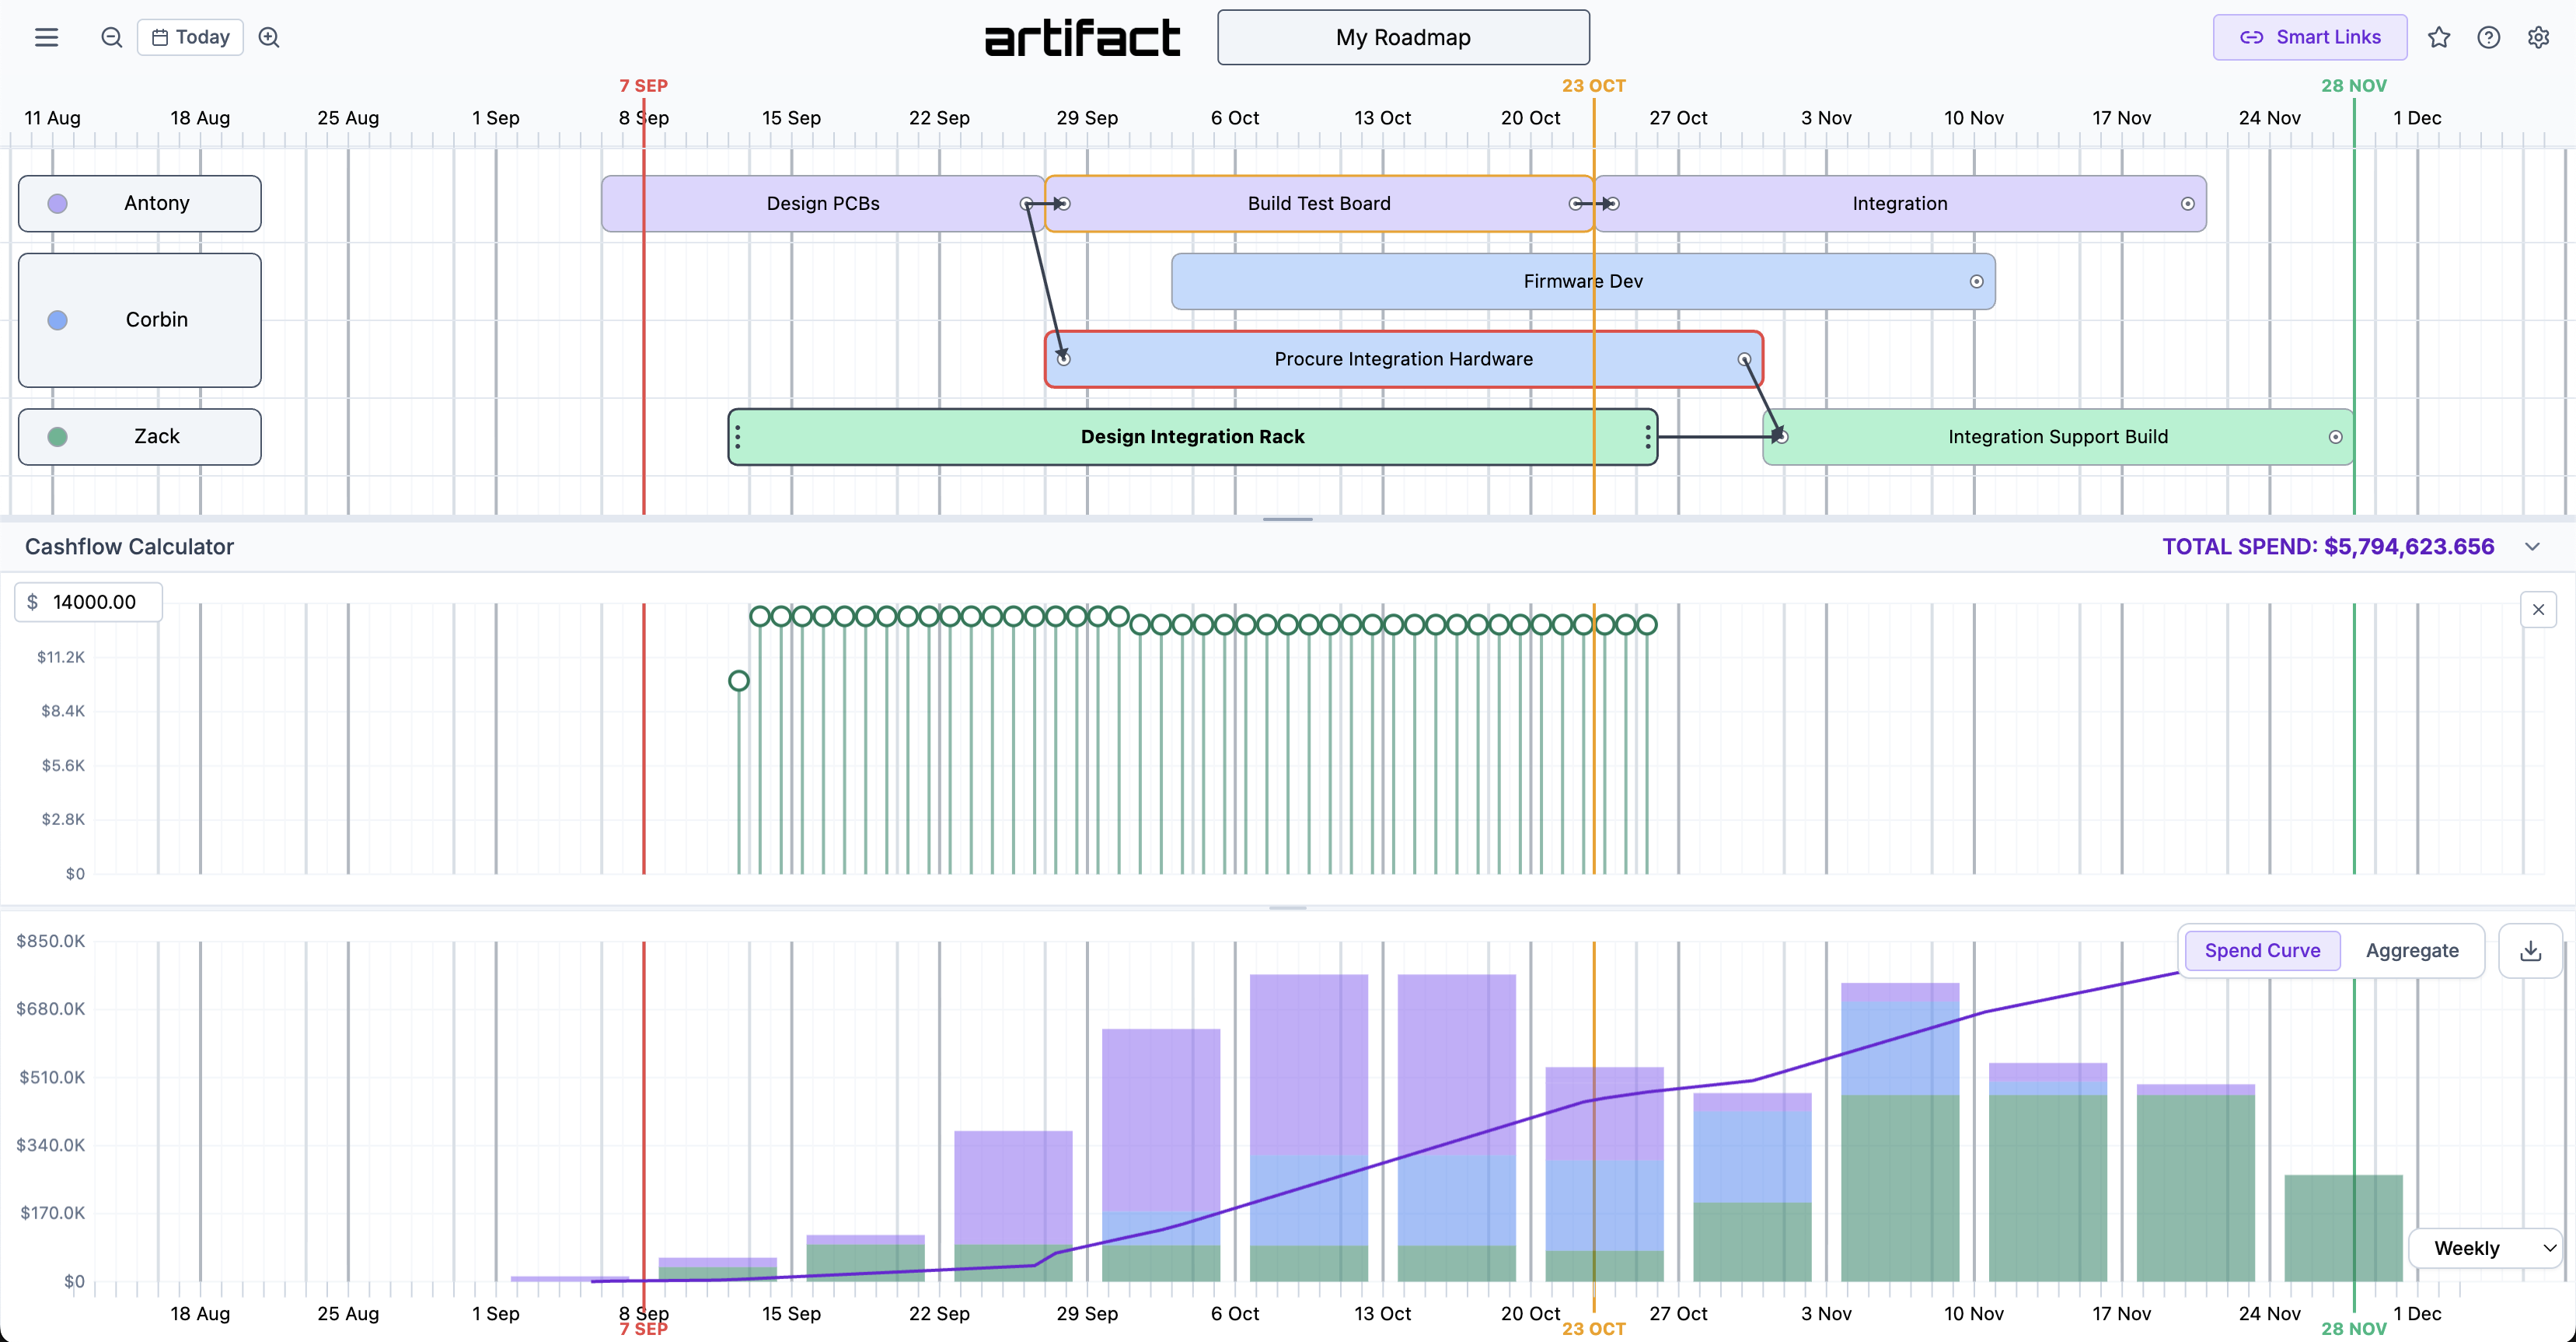Click the 28 NOV milestone marker
Viewport: 2576px width, 1342px height.
coord(2353,86)
